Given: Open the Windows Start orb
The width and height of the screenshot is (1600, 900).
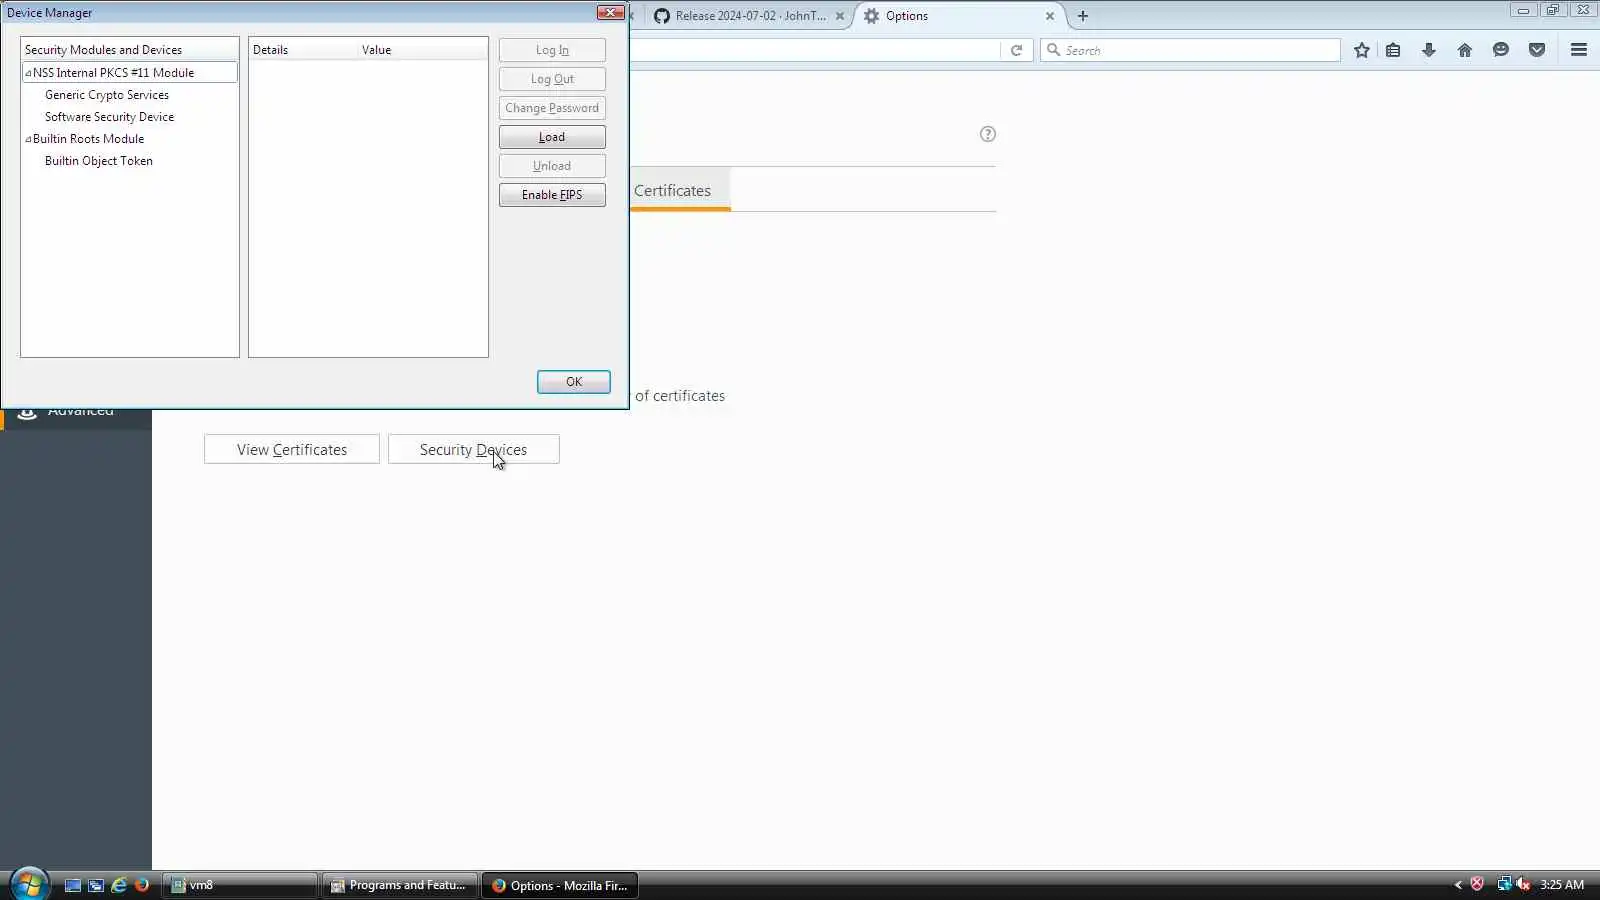Looking at the screenshot, I should 28,884.
